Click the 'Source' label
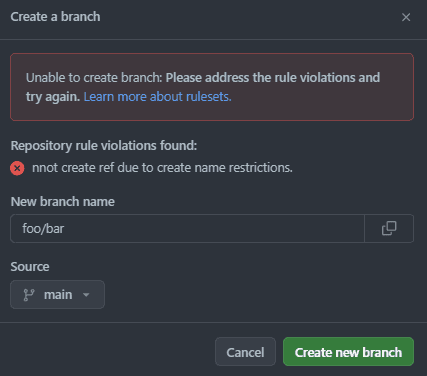427x376 pixels. tap(30, 267)
